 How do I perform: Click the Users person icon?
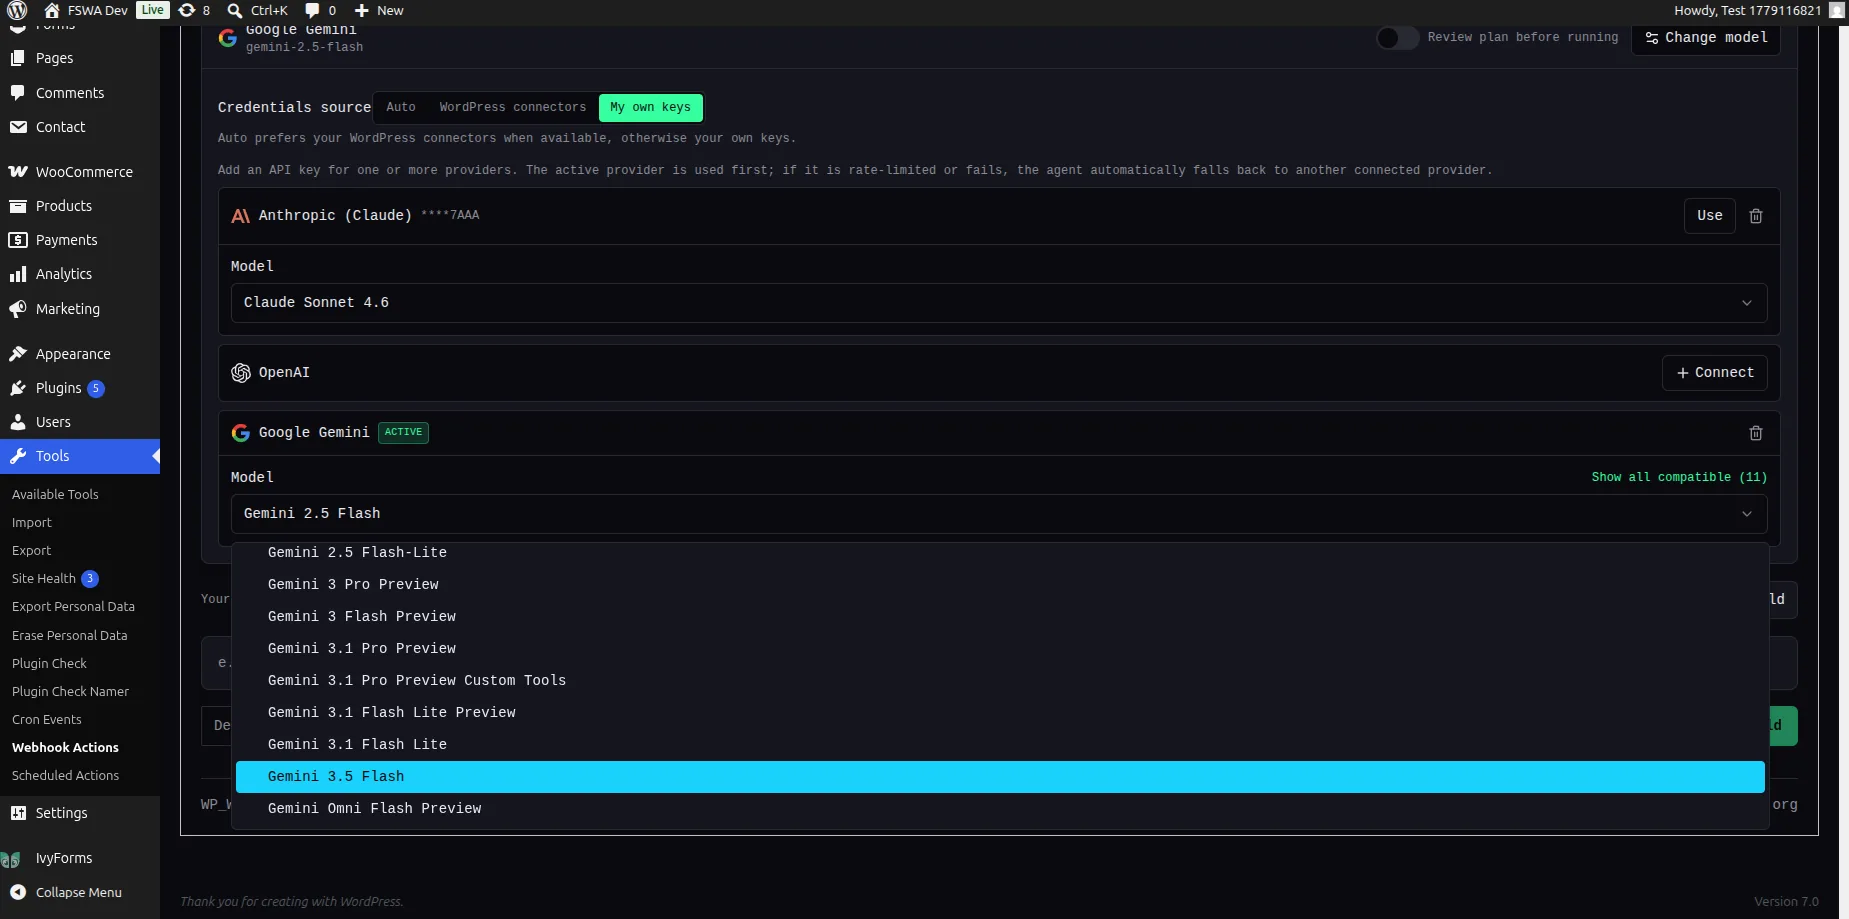[18, 422]
